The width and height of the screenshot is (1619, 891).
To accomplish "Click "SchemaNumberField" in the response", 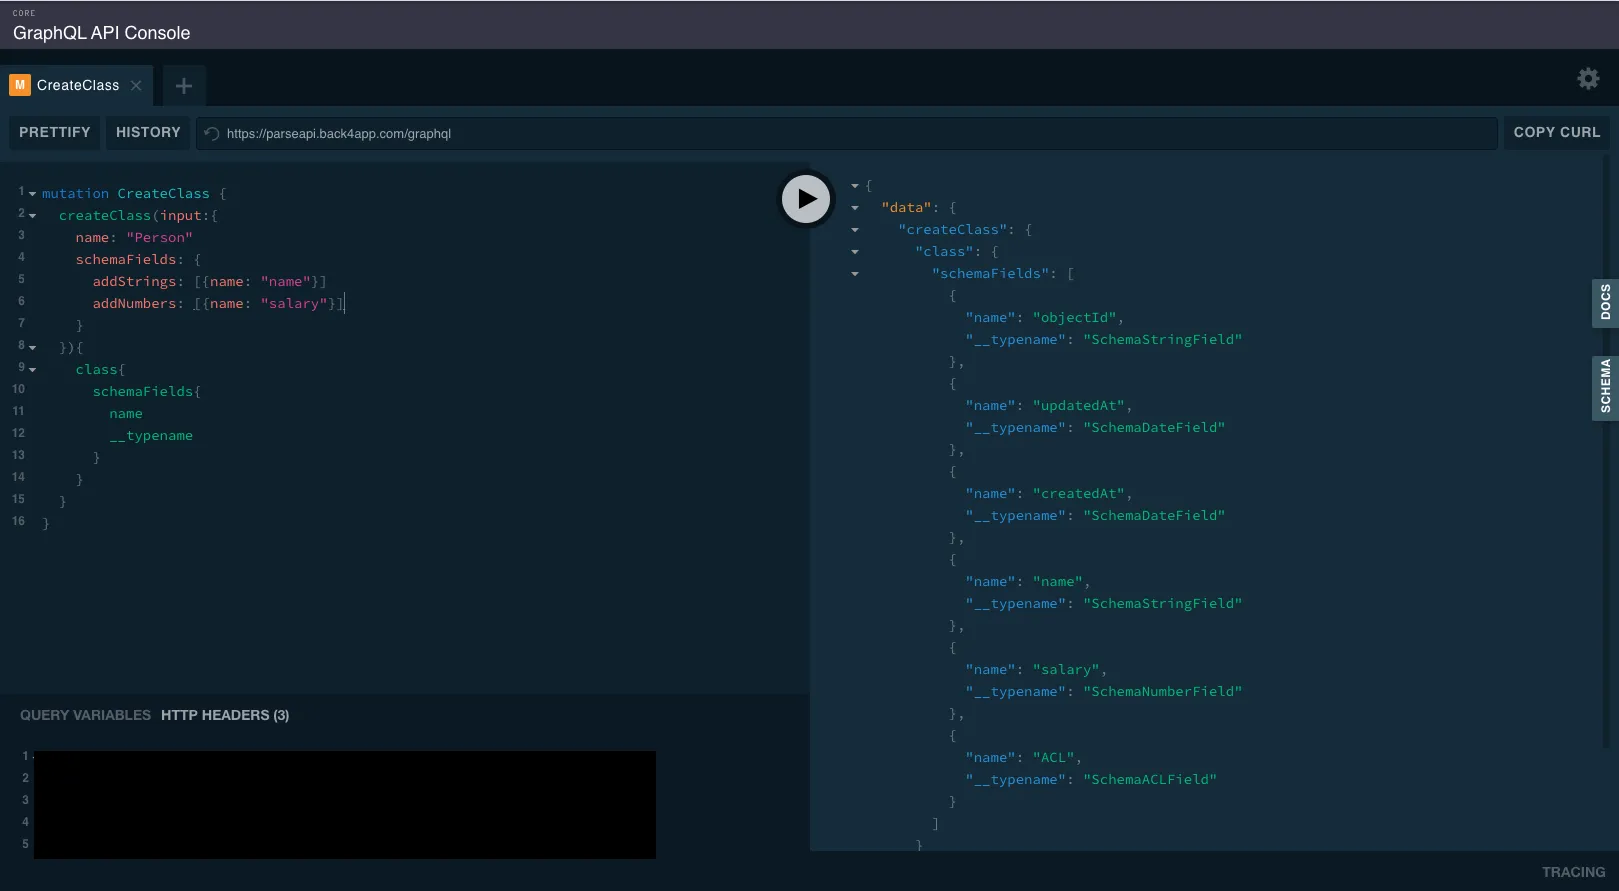I will point(1162,692).
